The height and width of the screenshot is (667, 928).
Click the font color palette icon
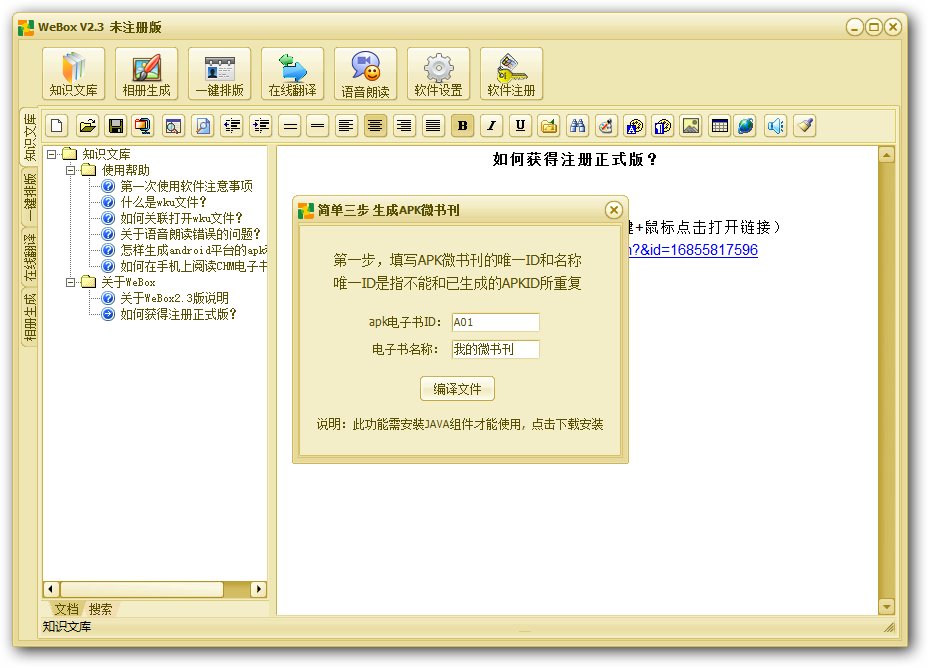(x=634, y=125)
